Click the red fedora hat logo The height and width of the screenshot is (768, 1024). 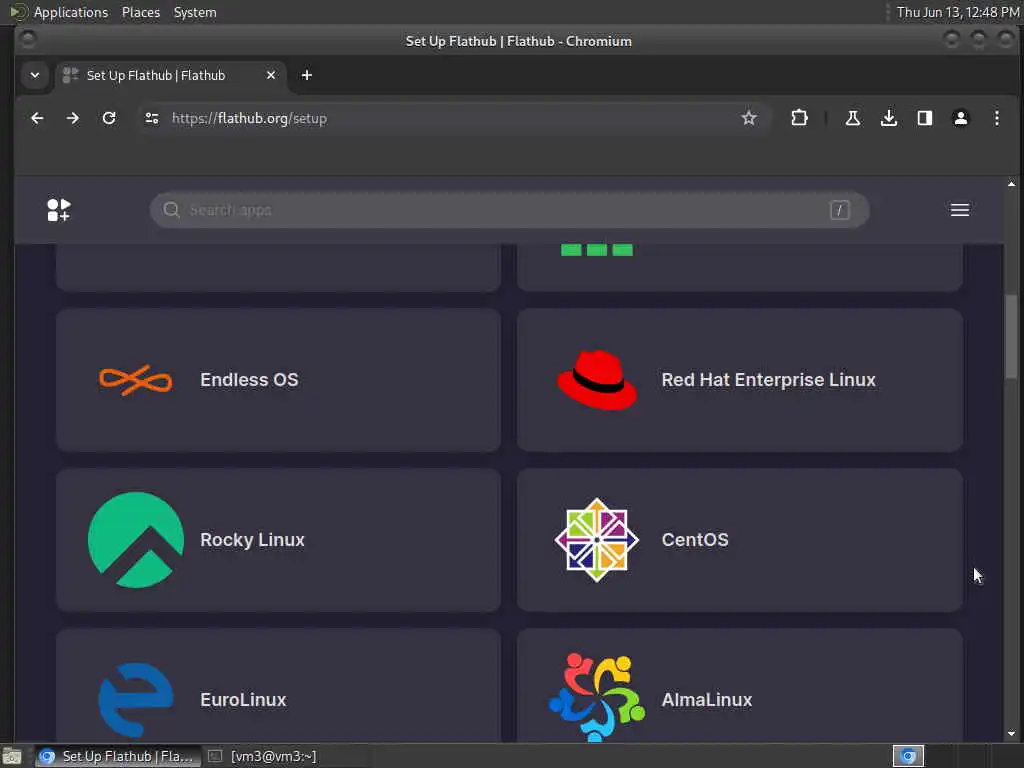pyautogui.click(x=597, y=380)
